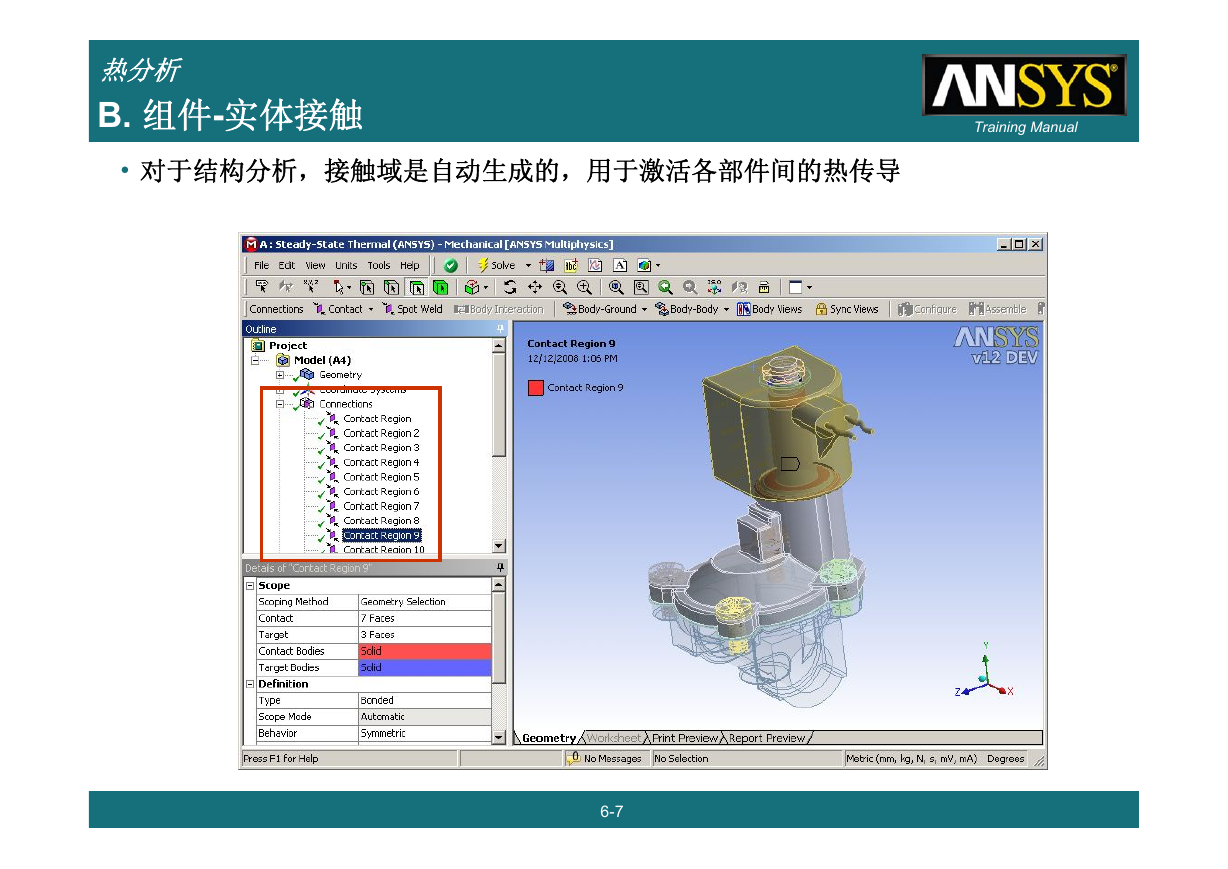The image size is (1228, 869).
Task: Click the Connections toolbar label
Action: coord(276,309)
